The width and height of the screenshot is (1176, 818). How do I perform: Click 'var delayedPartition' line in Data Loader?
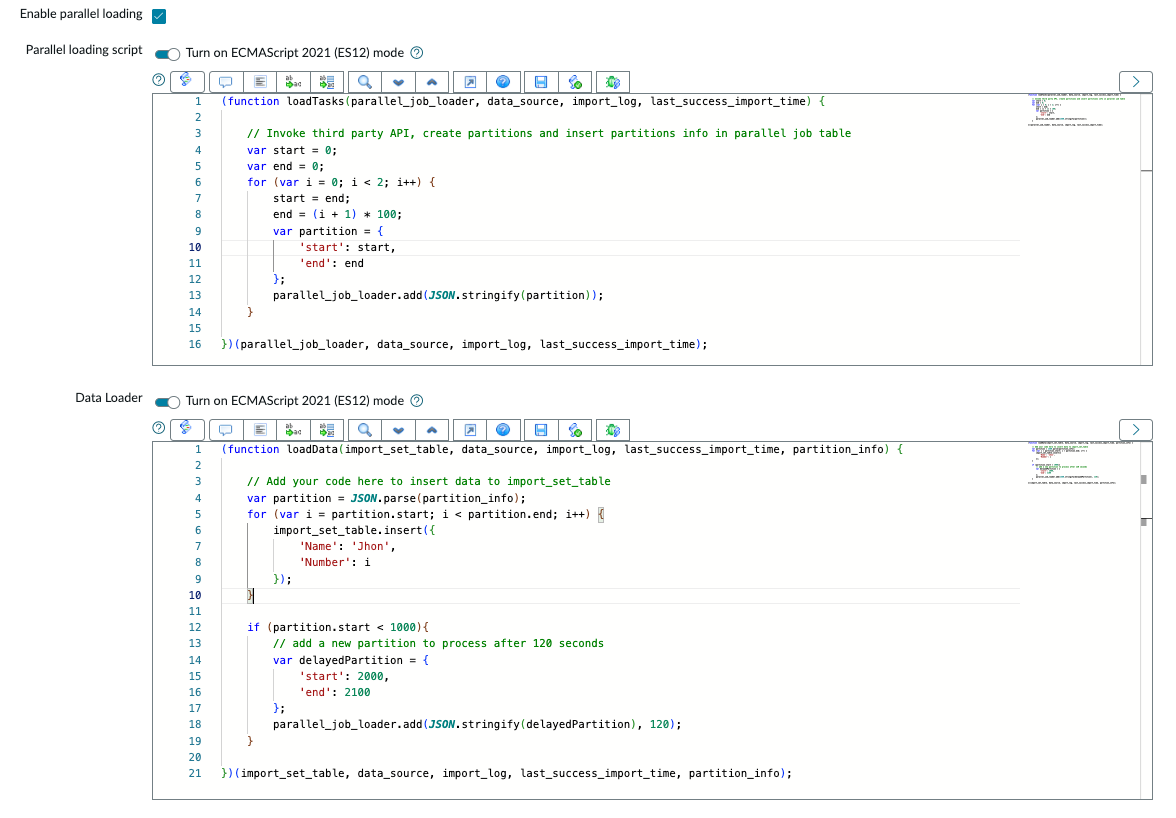tap(351, 661)
